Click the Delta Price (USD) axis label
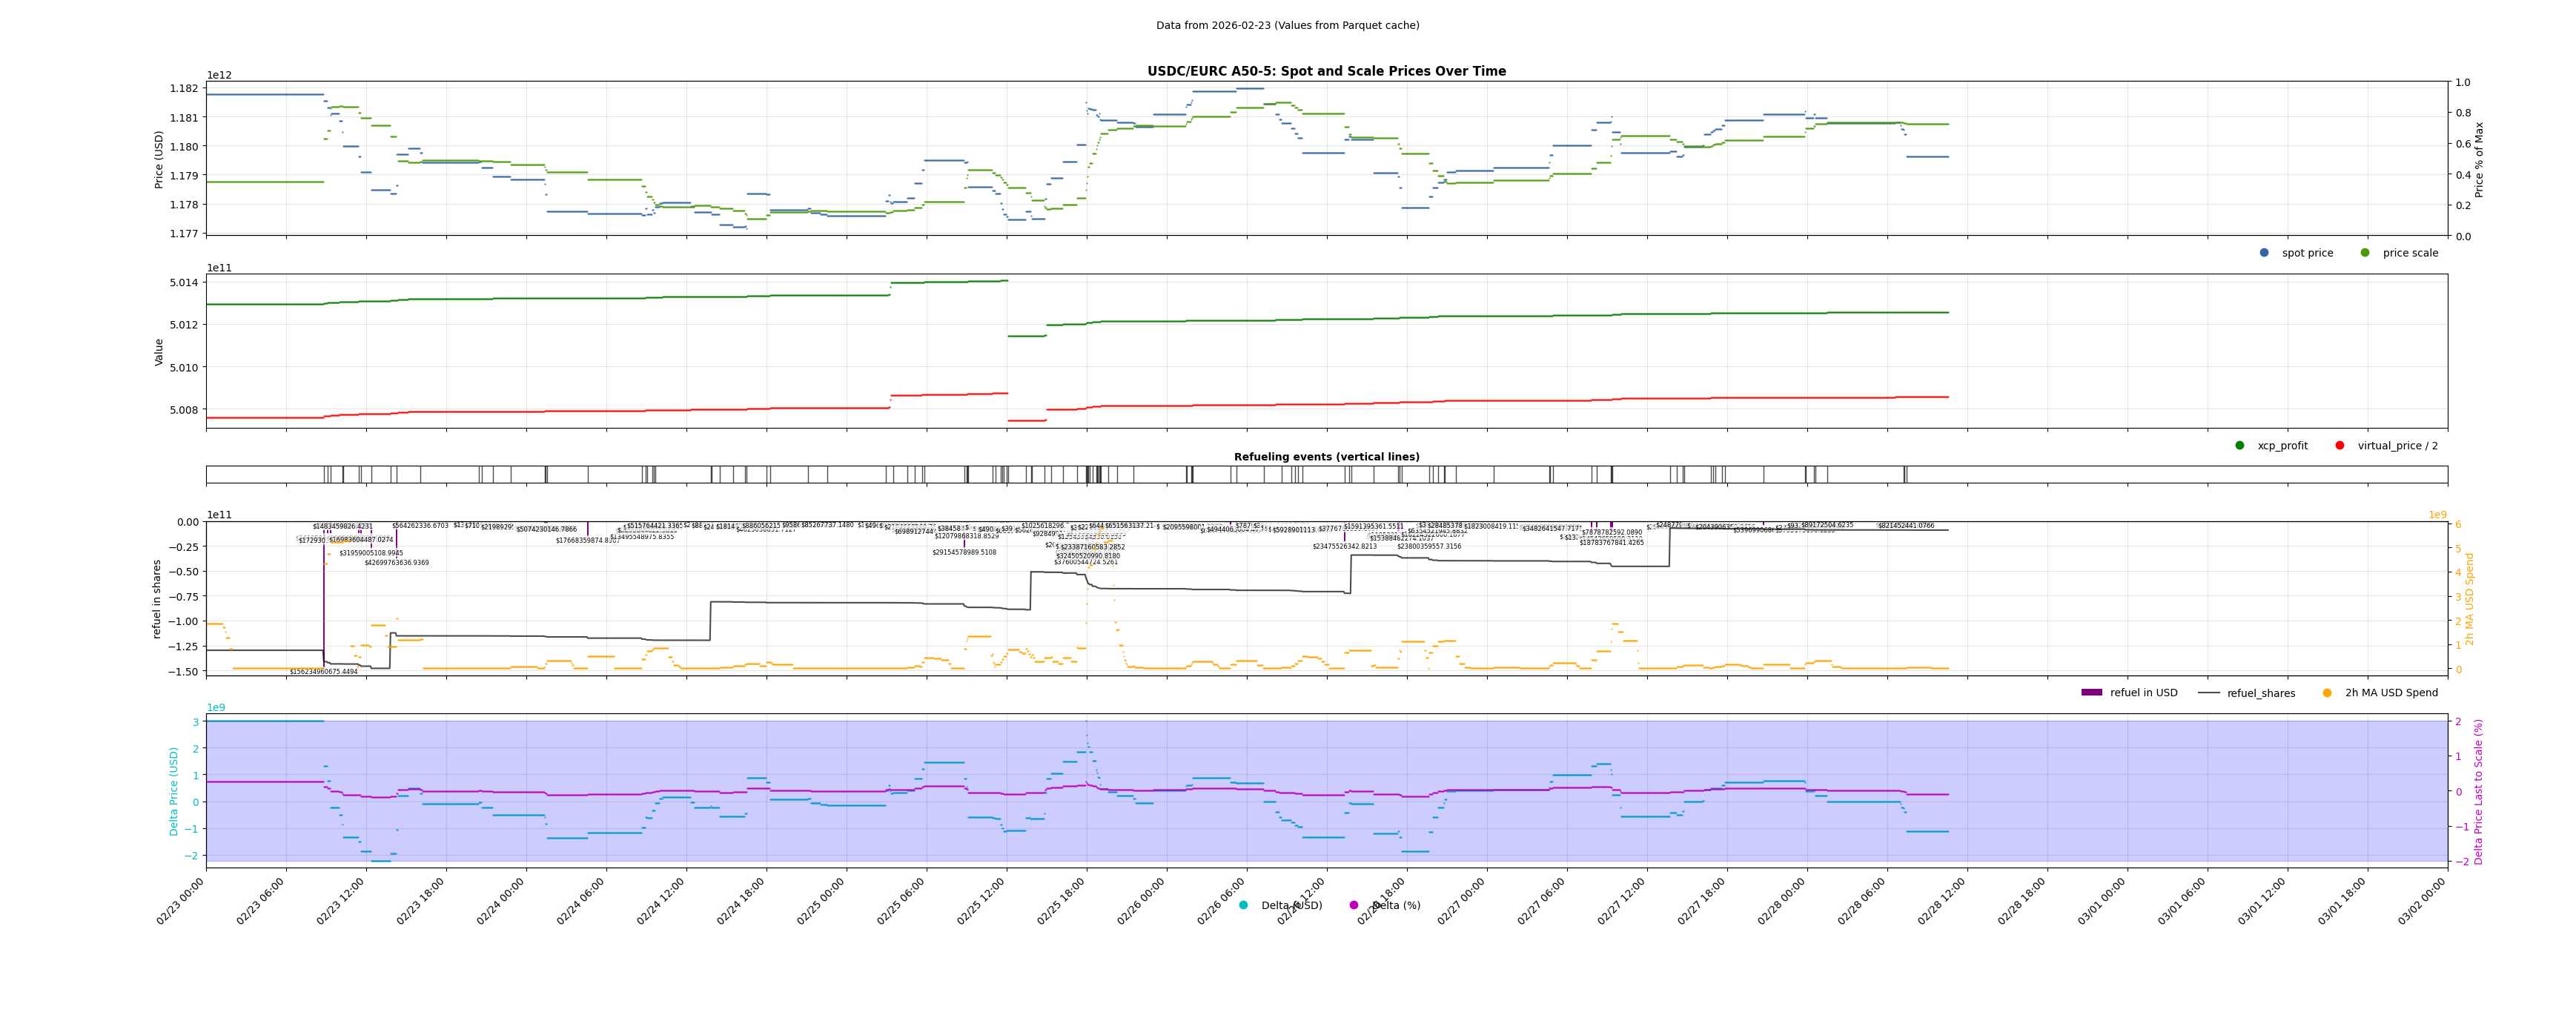The height and width of the screenshot is (1021, 2576). point(174,791)
